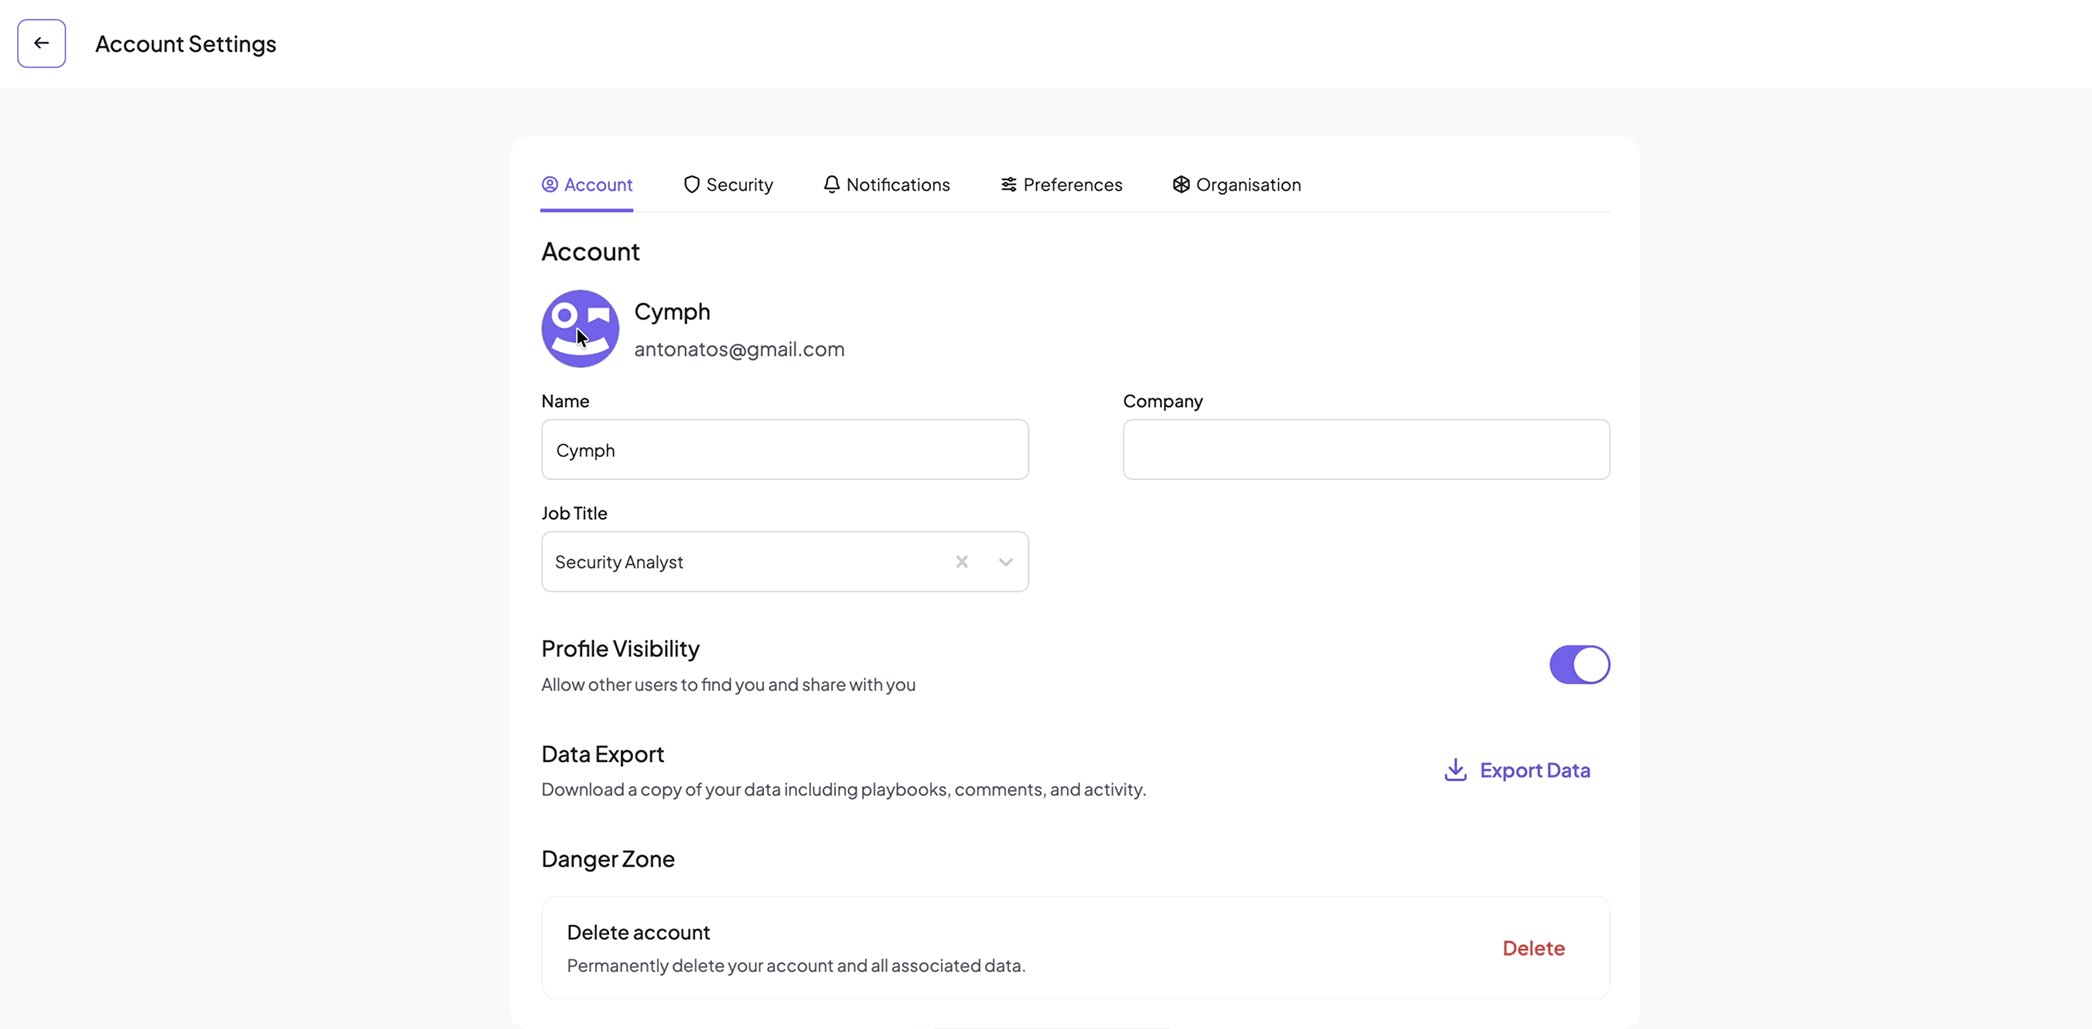Select the antonatos@gmail.com email text

coord(739,349)
